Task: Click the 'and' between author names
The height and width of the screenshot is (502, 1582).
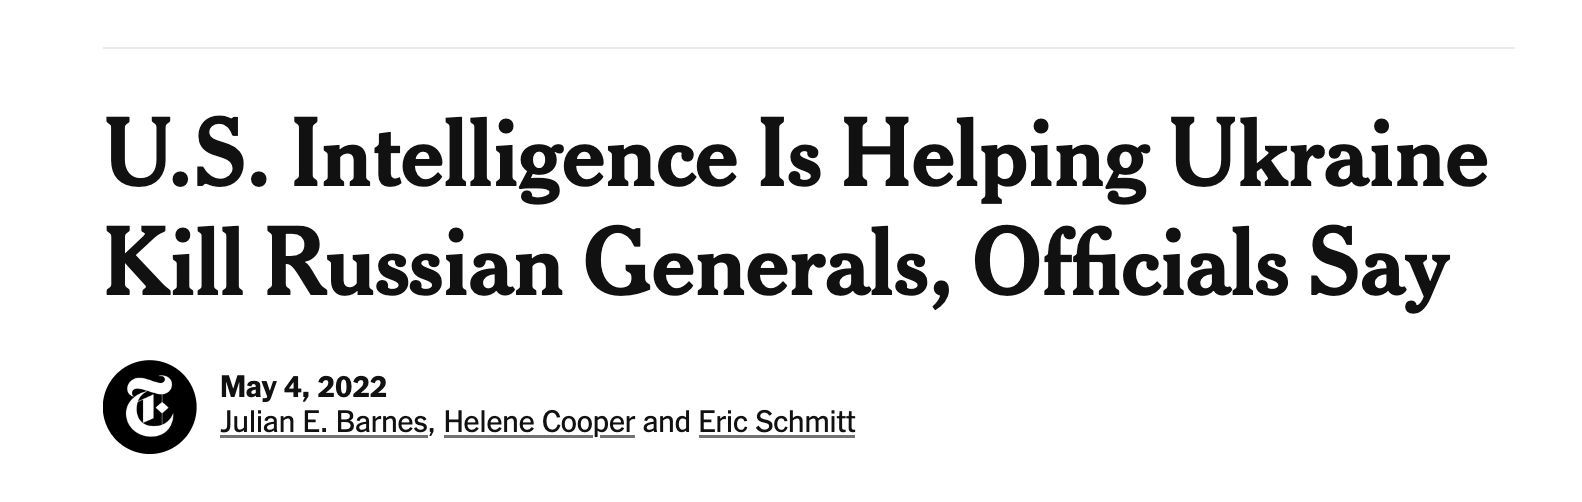Action: pos(666,423)
